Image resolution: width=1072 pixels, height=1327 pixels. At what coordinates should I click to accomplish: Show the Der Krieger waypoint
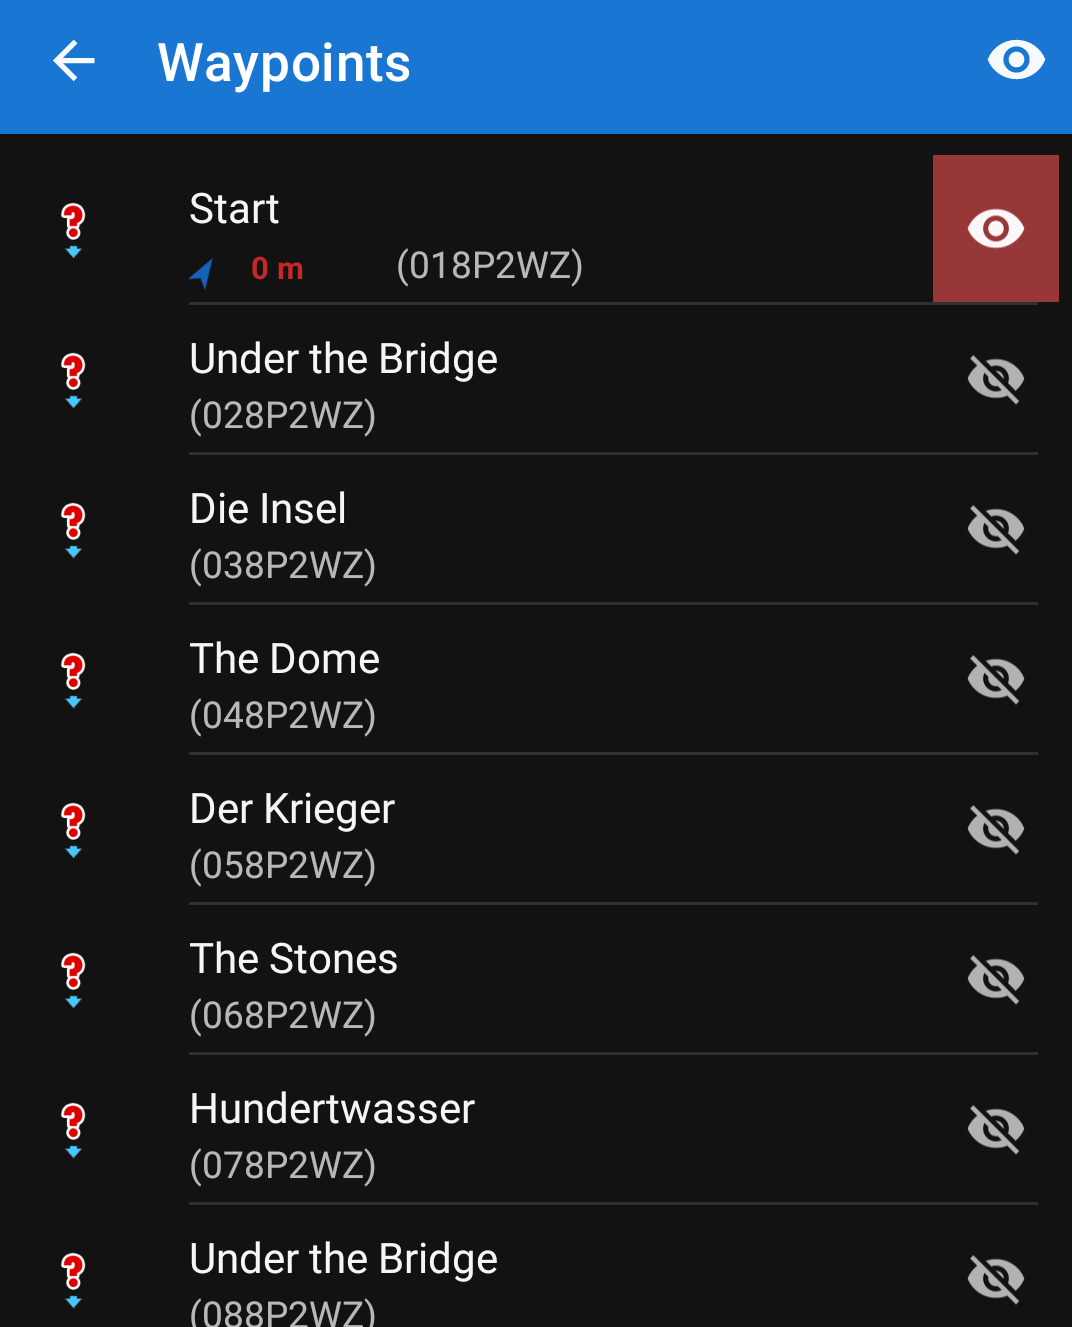[x=995, y=829]
